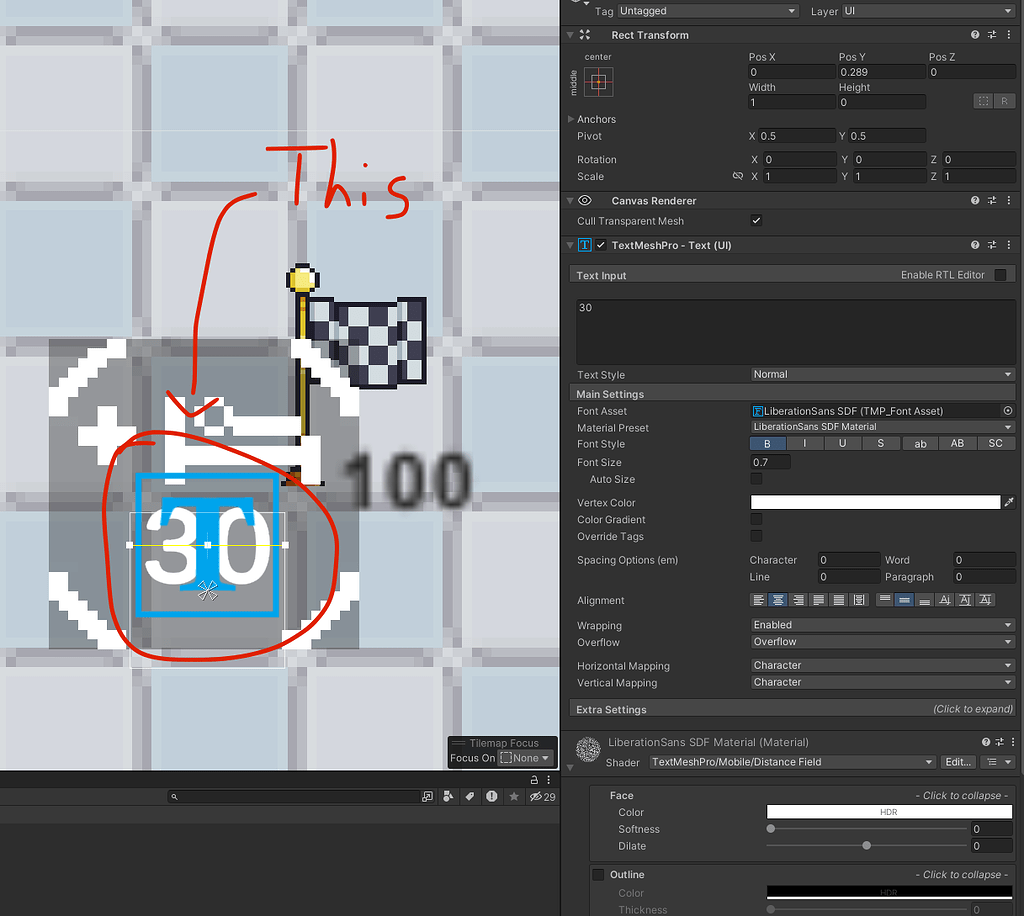Enable the Color Gradient checkbox
1024x916 pixels.
coord(757,519)
